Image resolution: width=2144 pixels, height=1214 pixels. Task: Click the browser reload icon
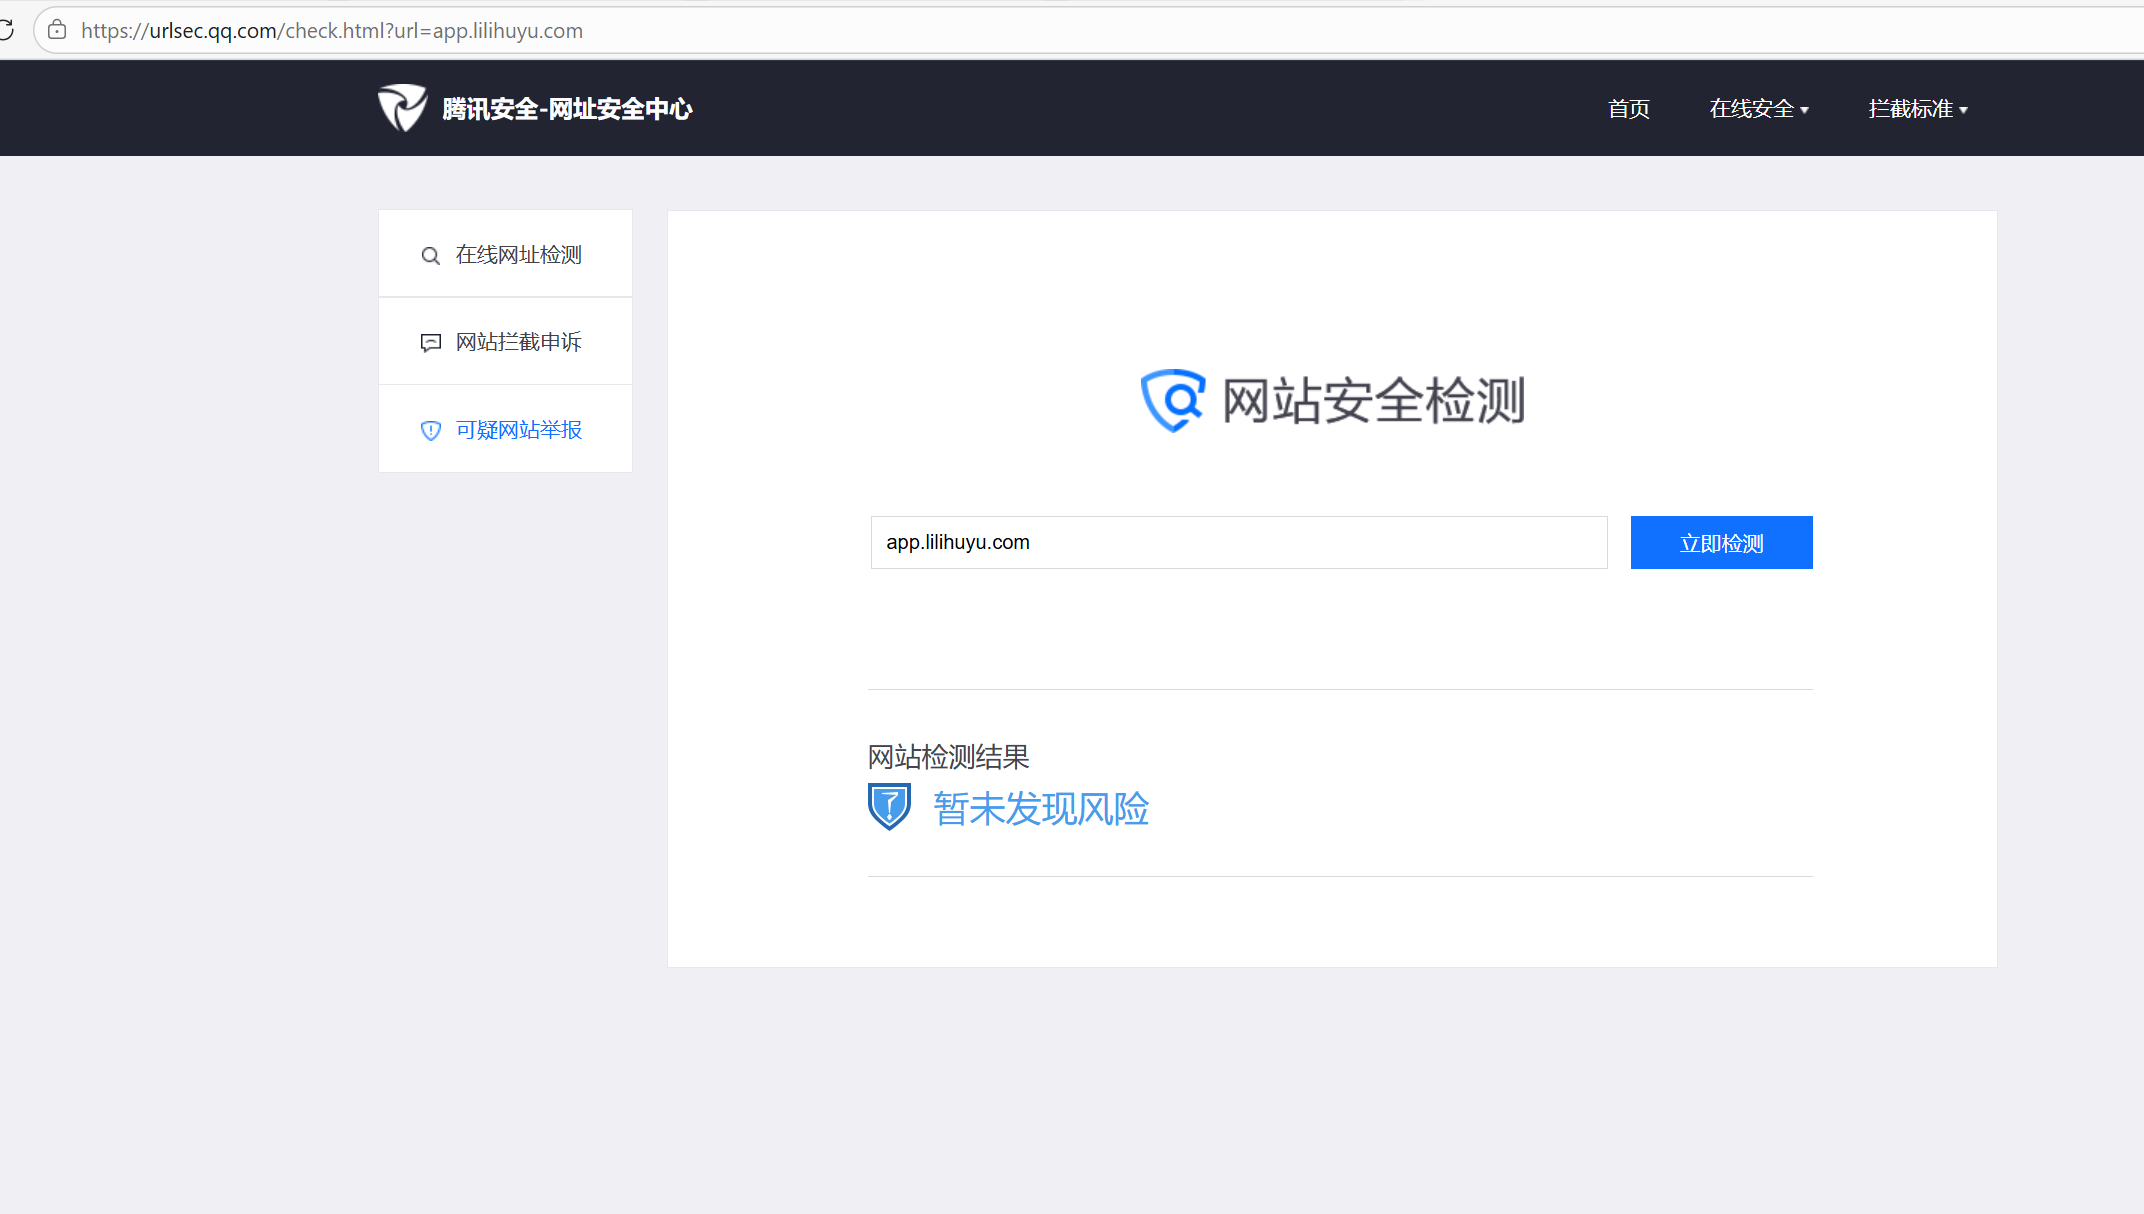coord(6,30)
